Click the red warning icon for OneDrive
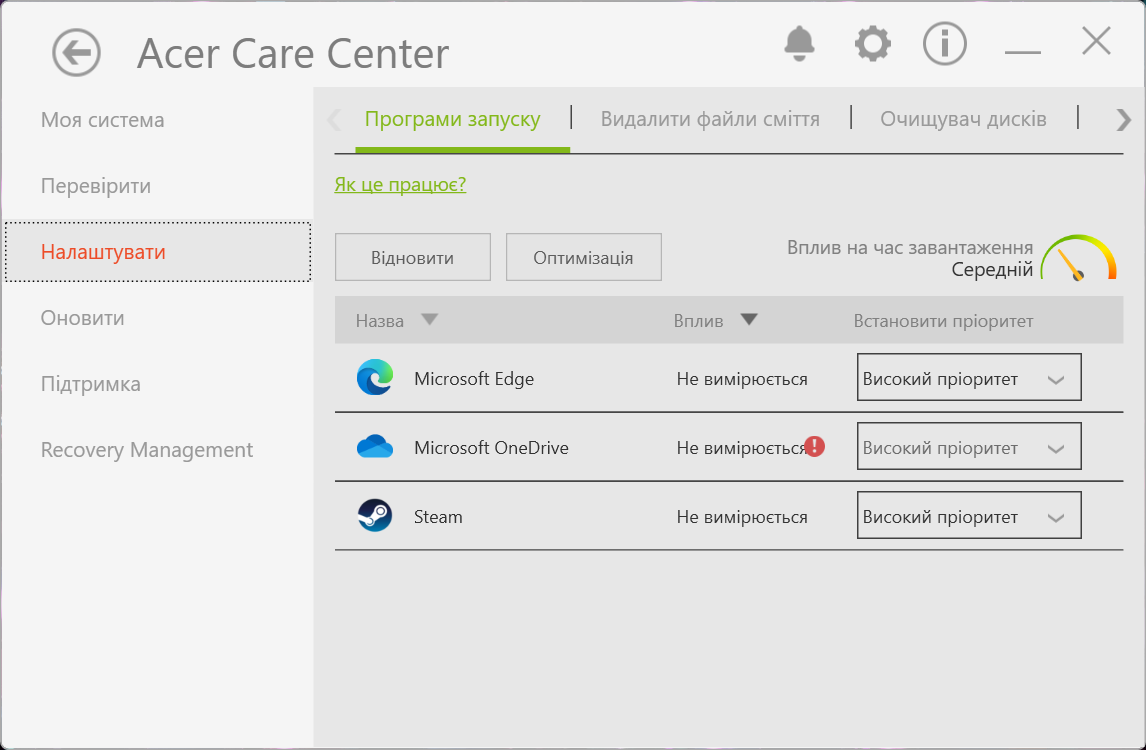 click(815, 446)
